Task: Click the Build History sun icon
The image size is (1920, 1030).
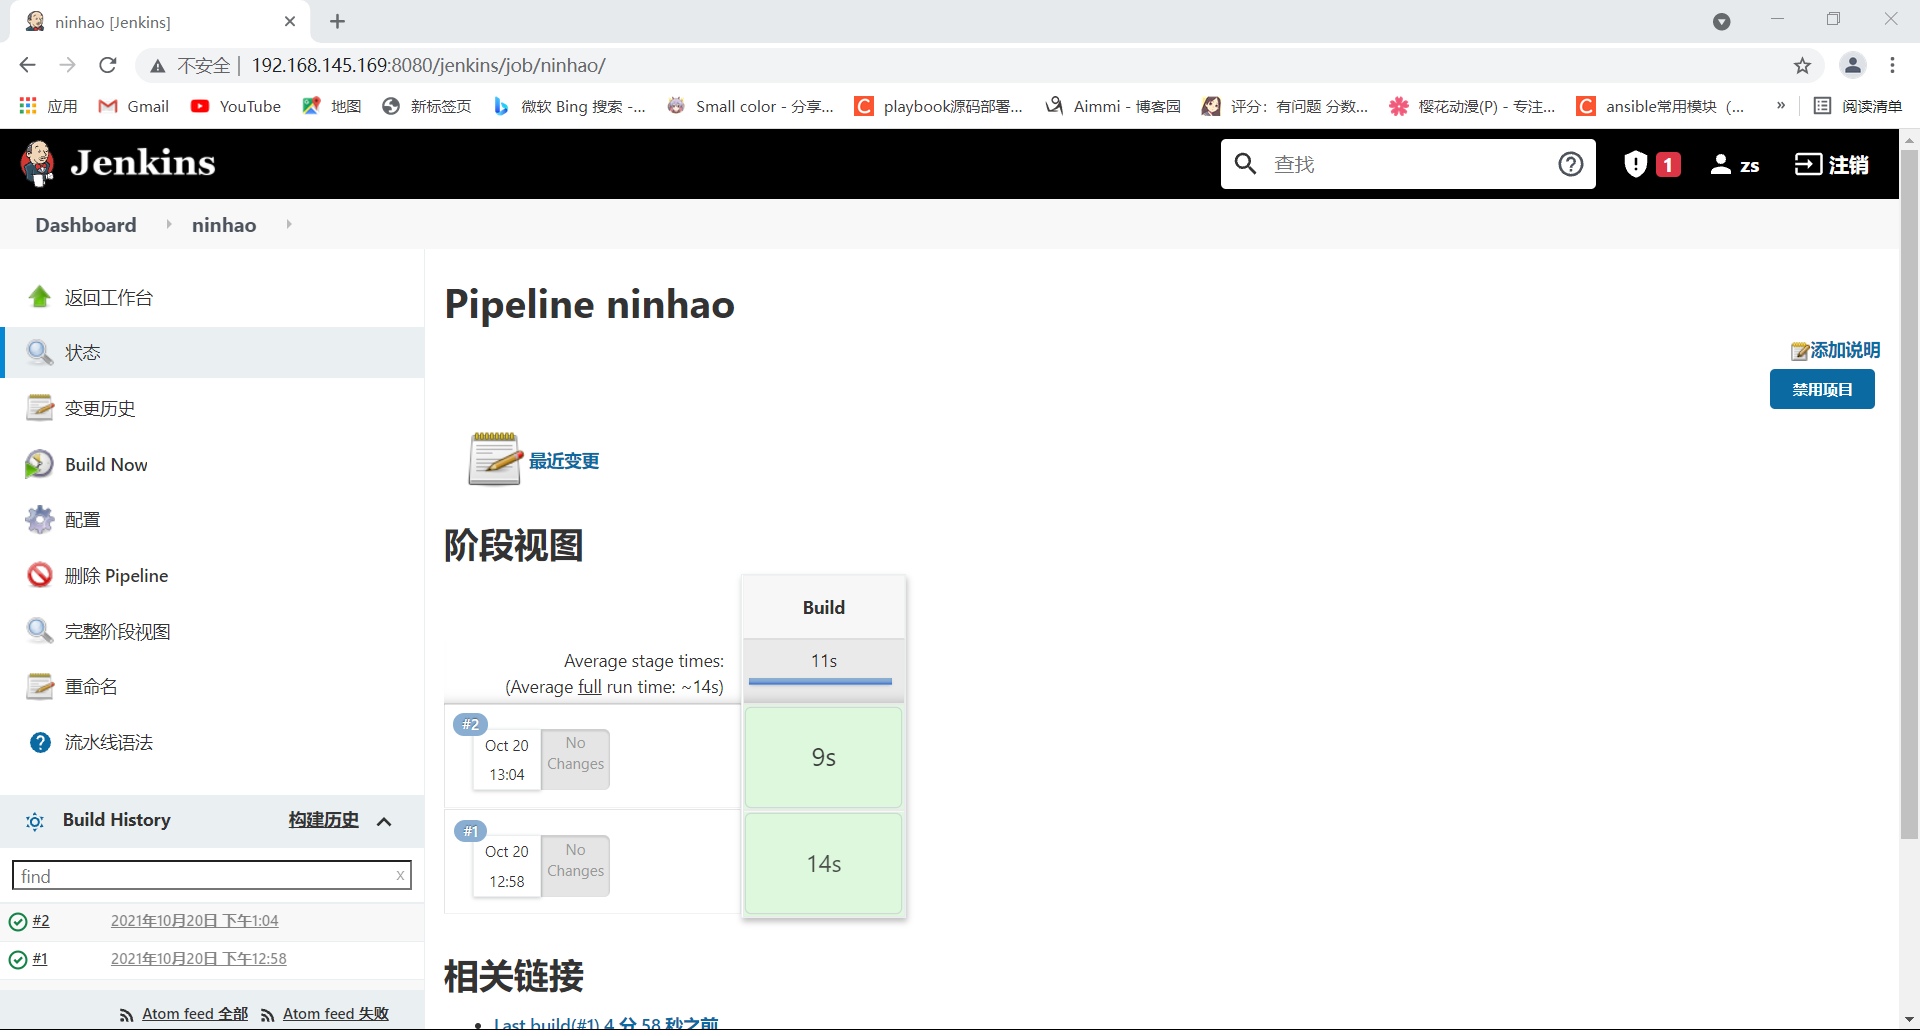Action: pos(35,821)
